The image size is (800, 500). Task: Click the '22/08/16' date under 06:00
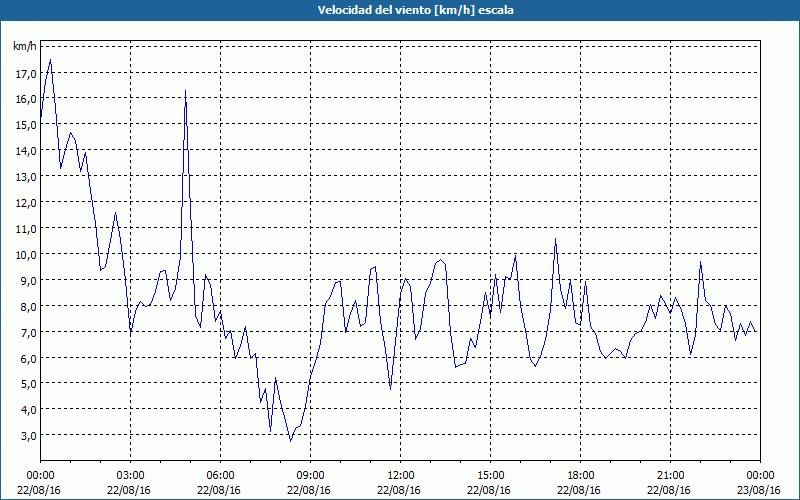point(220,490)
